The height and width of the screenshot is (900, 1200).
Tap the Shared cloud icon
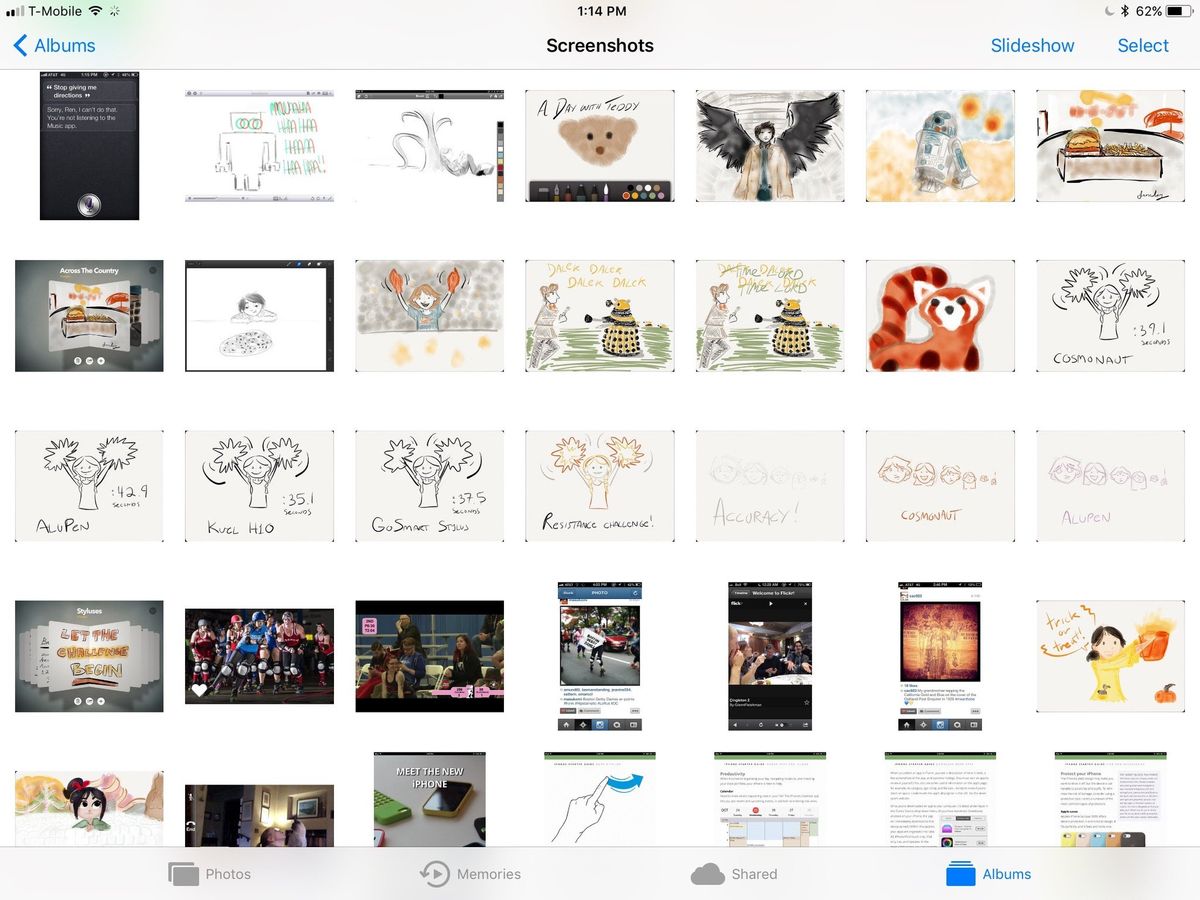[708, 873]
